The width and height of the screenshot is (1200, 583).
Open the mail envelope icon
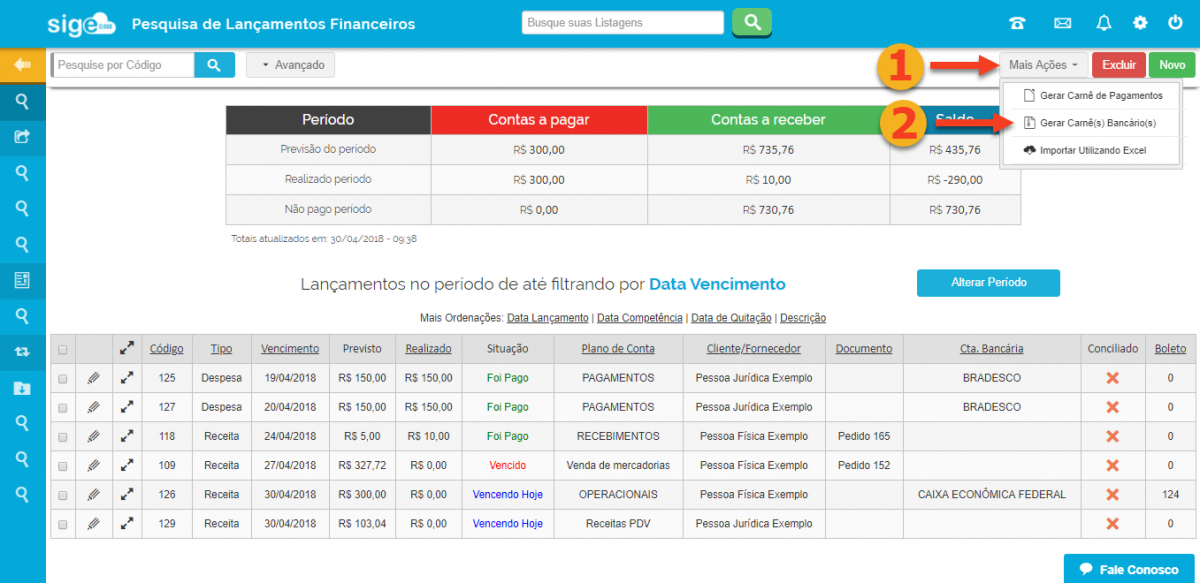click(x=1063, y=23)
